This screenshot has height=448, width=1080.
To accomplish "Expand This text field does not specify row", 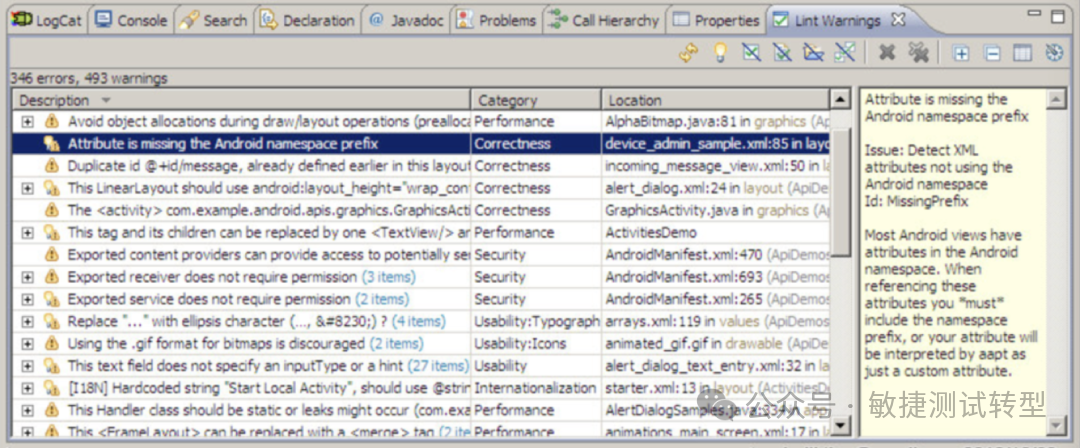I will click(x=28, y=365).
